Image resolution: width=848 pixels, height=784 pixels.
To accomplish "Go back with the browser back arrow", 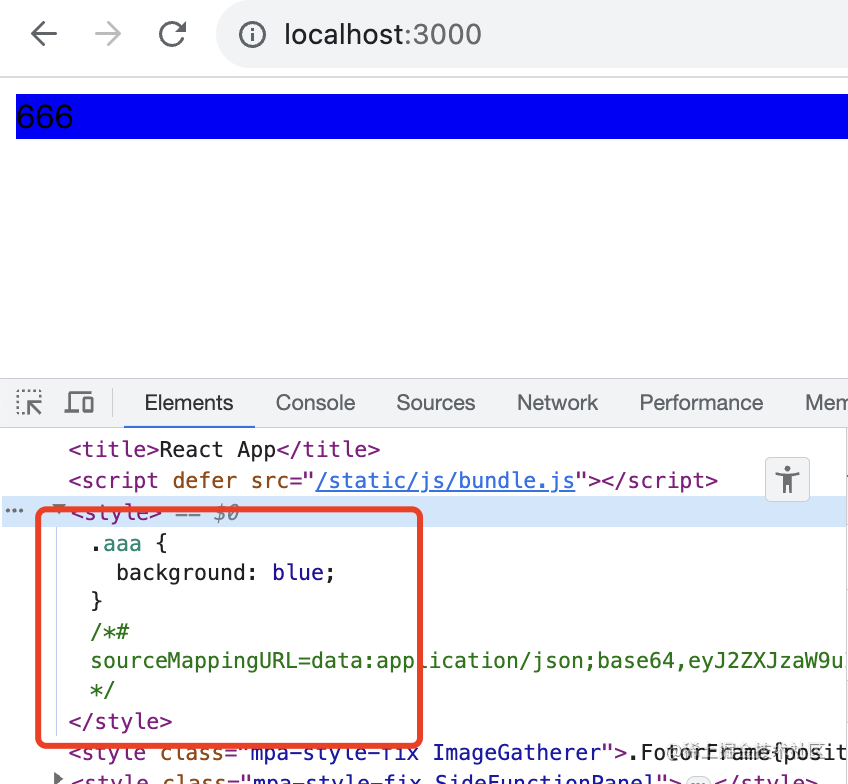I will click(x=44, y=34).
